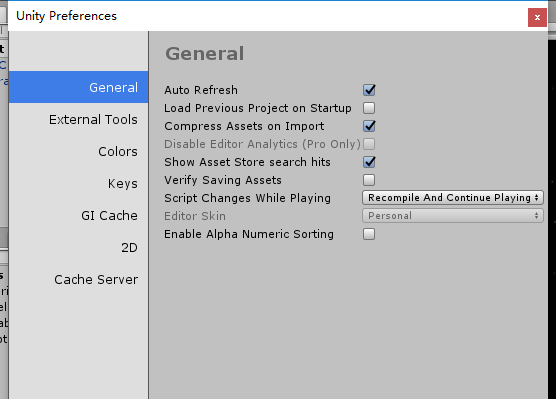Open the Editor Skin dropdown

(x=453, y=216)
